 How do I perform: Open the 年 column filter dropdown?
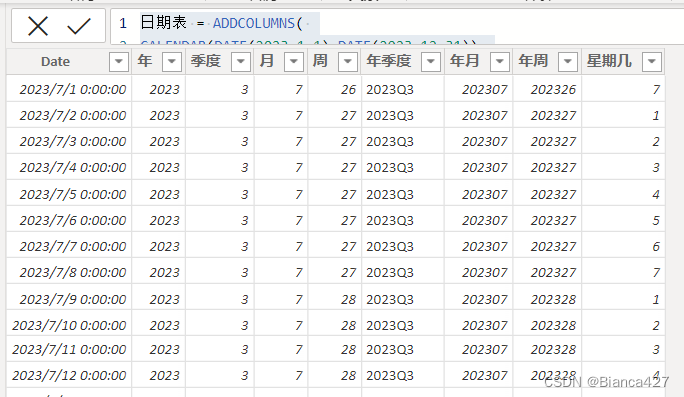click(171, 62)
